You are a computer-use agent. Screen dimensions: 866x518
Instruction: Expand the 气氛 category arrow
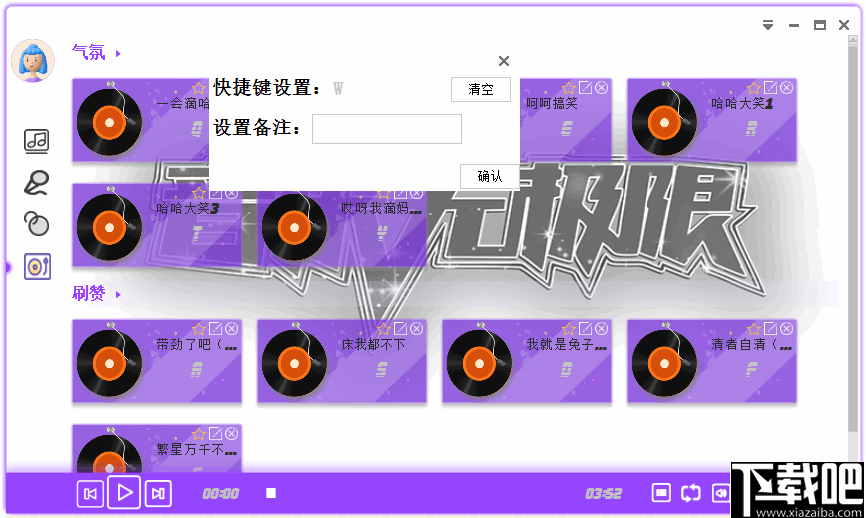(118, 54)
